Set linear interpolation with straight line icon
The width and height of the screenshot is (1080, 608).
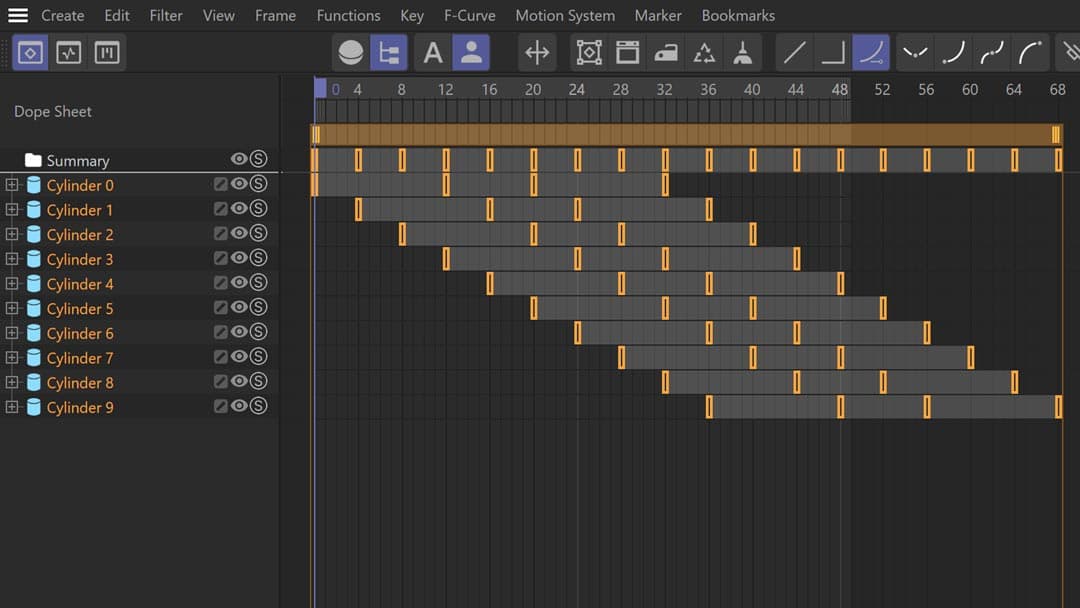pyautogui.click(x=794, y=53)
